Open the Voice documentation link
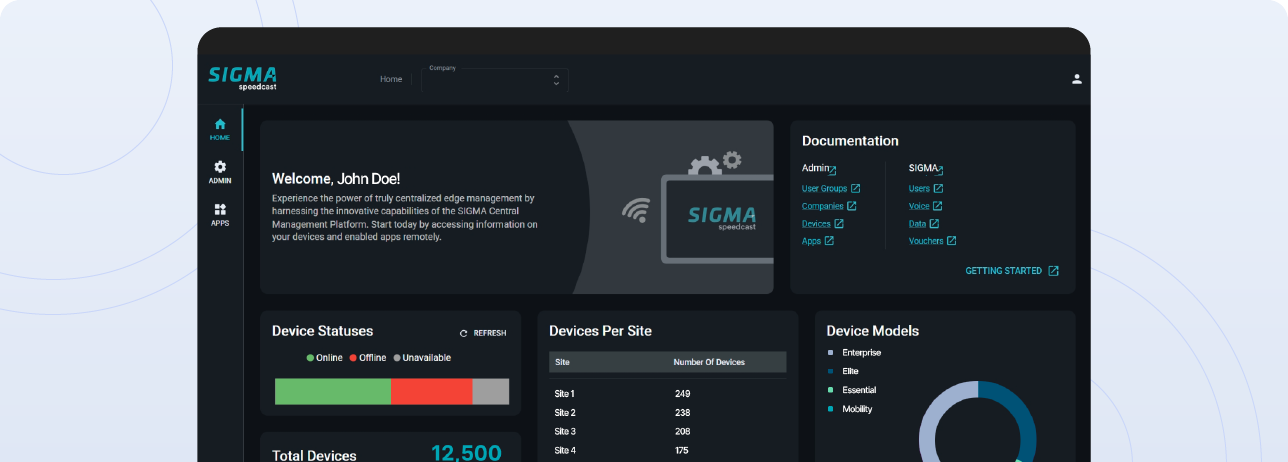Screen dimensions: 1288x462 [919, 206]
